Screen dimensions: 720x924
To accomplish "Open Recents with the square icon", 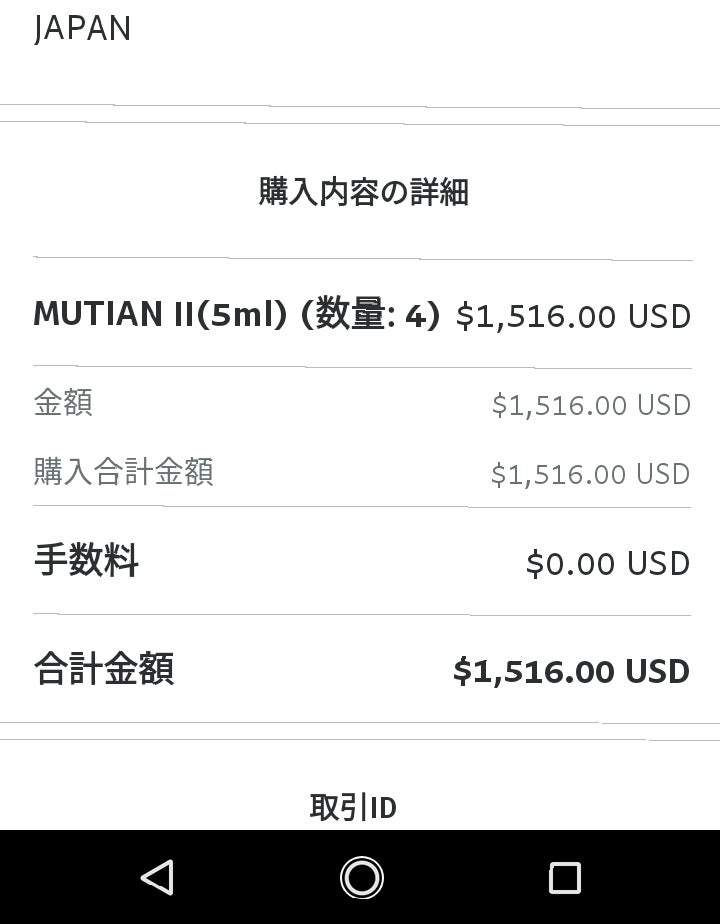I will (564, 877).
